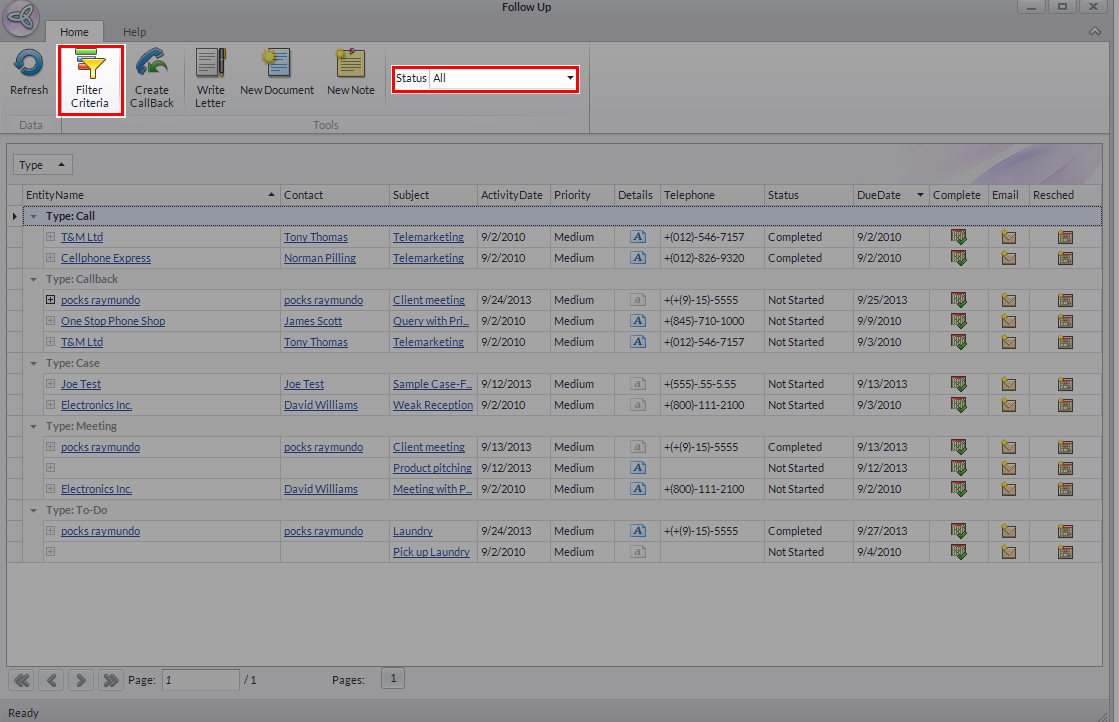Add a New Note from ribbon
The width and height of the screenshot is (1119, 722).
(350, 64)
